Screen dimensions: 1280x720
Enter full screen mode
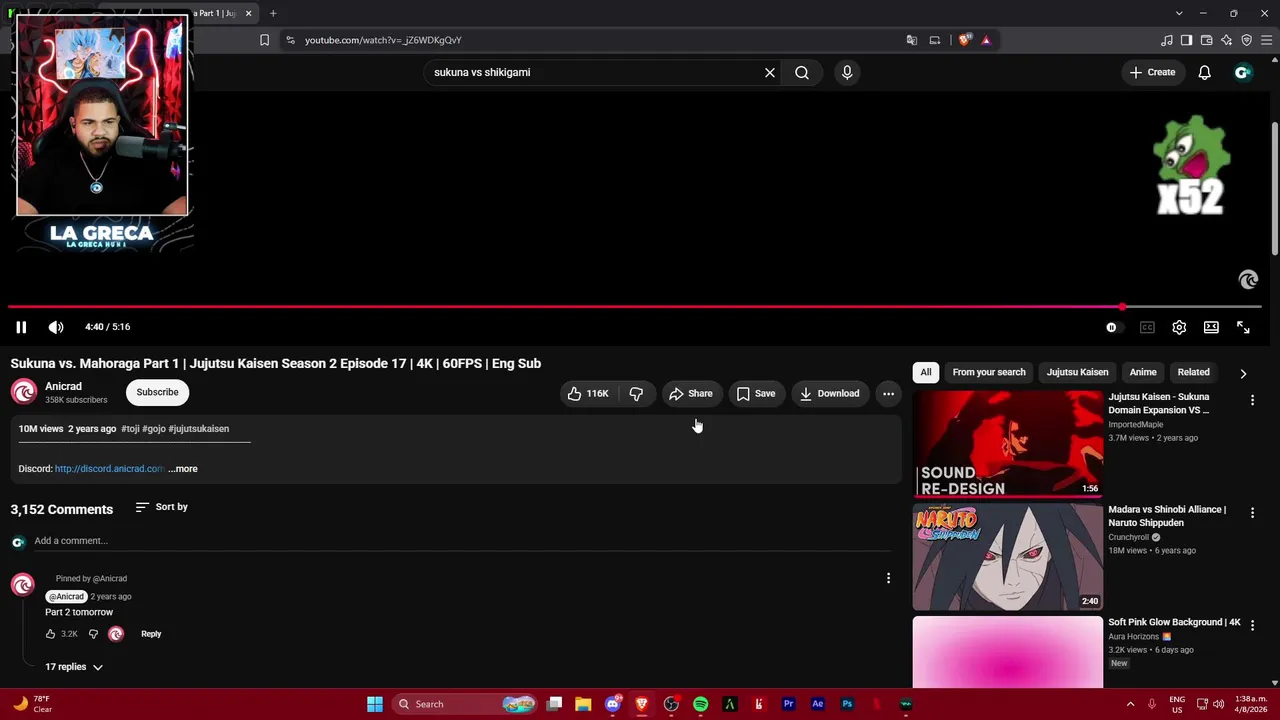click(x=1243, y=327)
